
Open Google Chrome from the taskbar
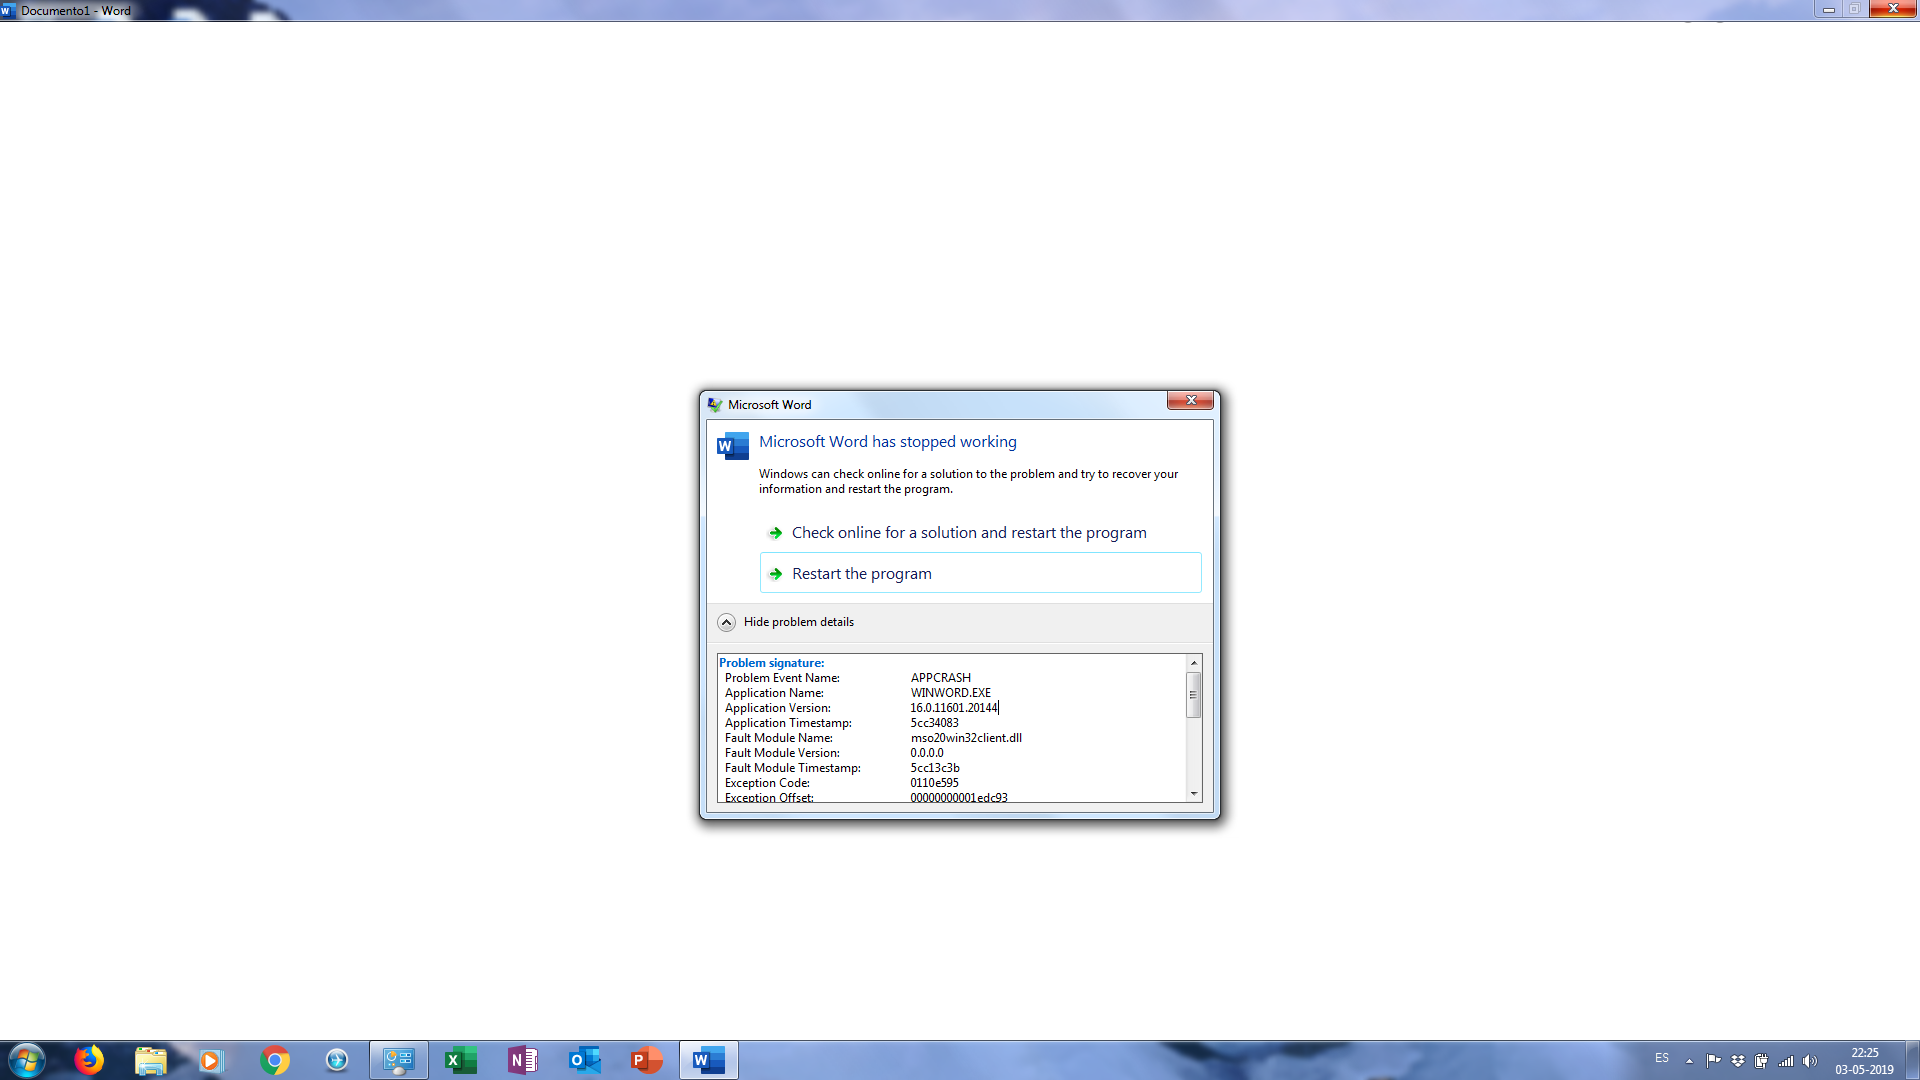[x=275, y=1059]
